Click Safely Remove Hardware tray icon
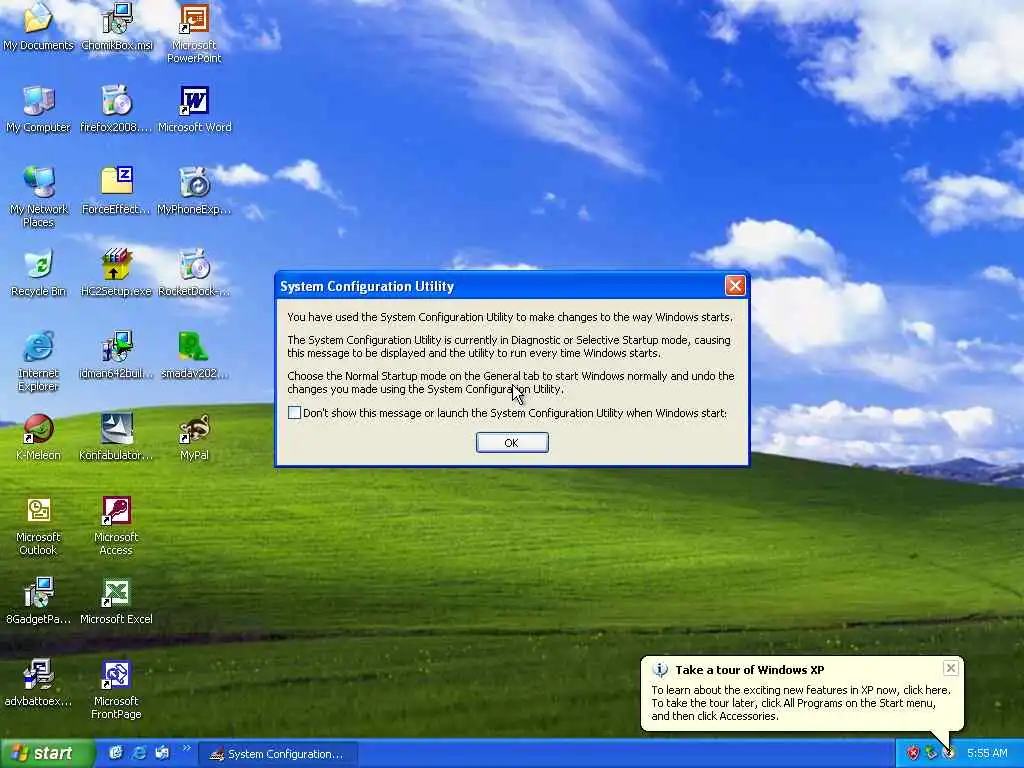 pyautogui.click(x=931, y=754)
